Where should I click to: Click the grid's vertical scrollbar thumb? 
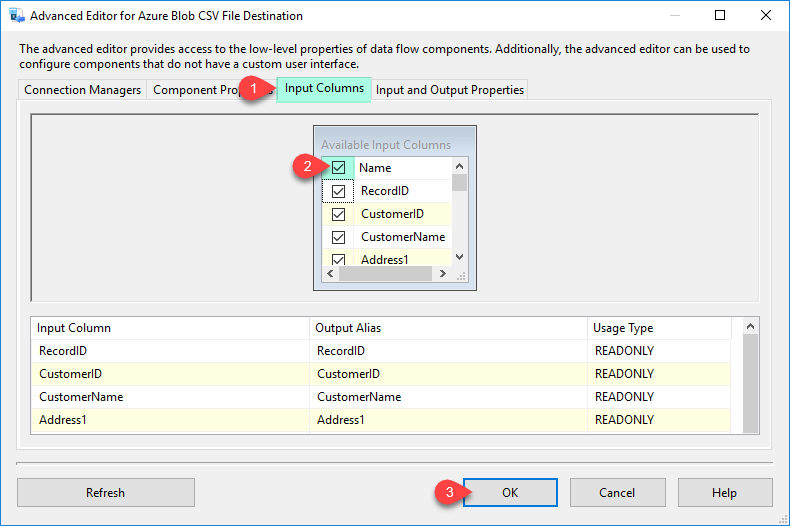click(x=750, y=383)
